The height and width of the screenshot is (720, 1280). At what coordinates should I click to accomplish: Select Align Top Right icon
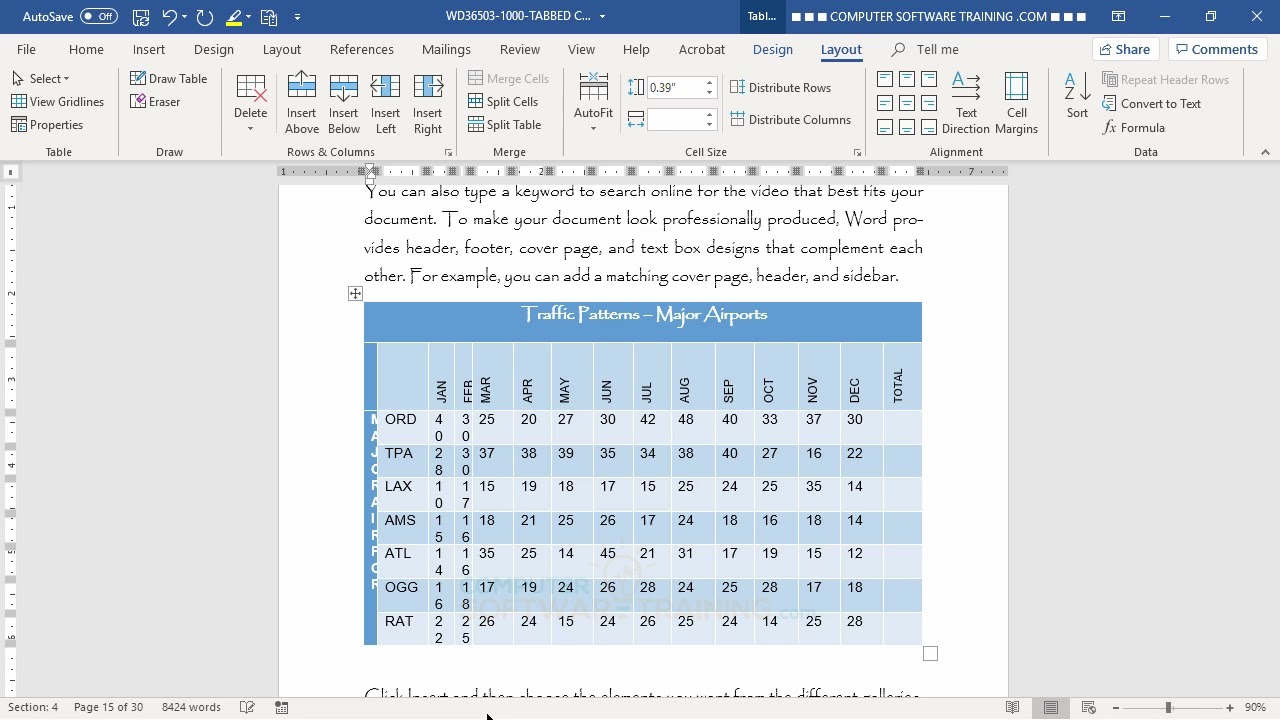[929, 79]
